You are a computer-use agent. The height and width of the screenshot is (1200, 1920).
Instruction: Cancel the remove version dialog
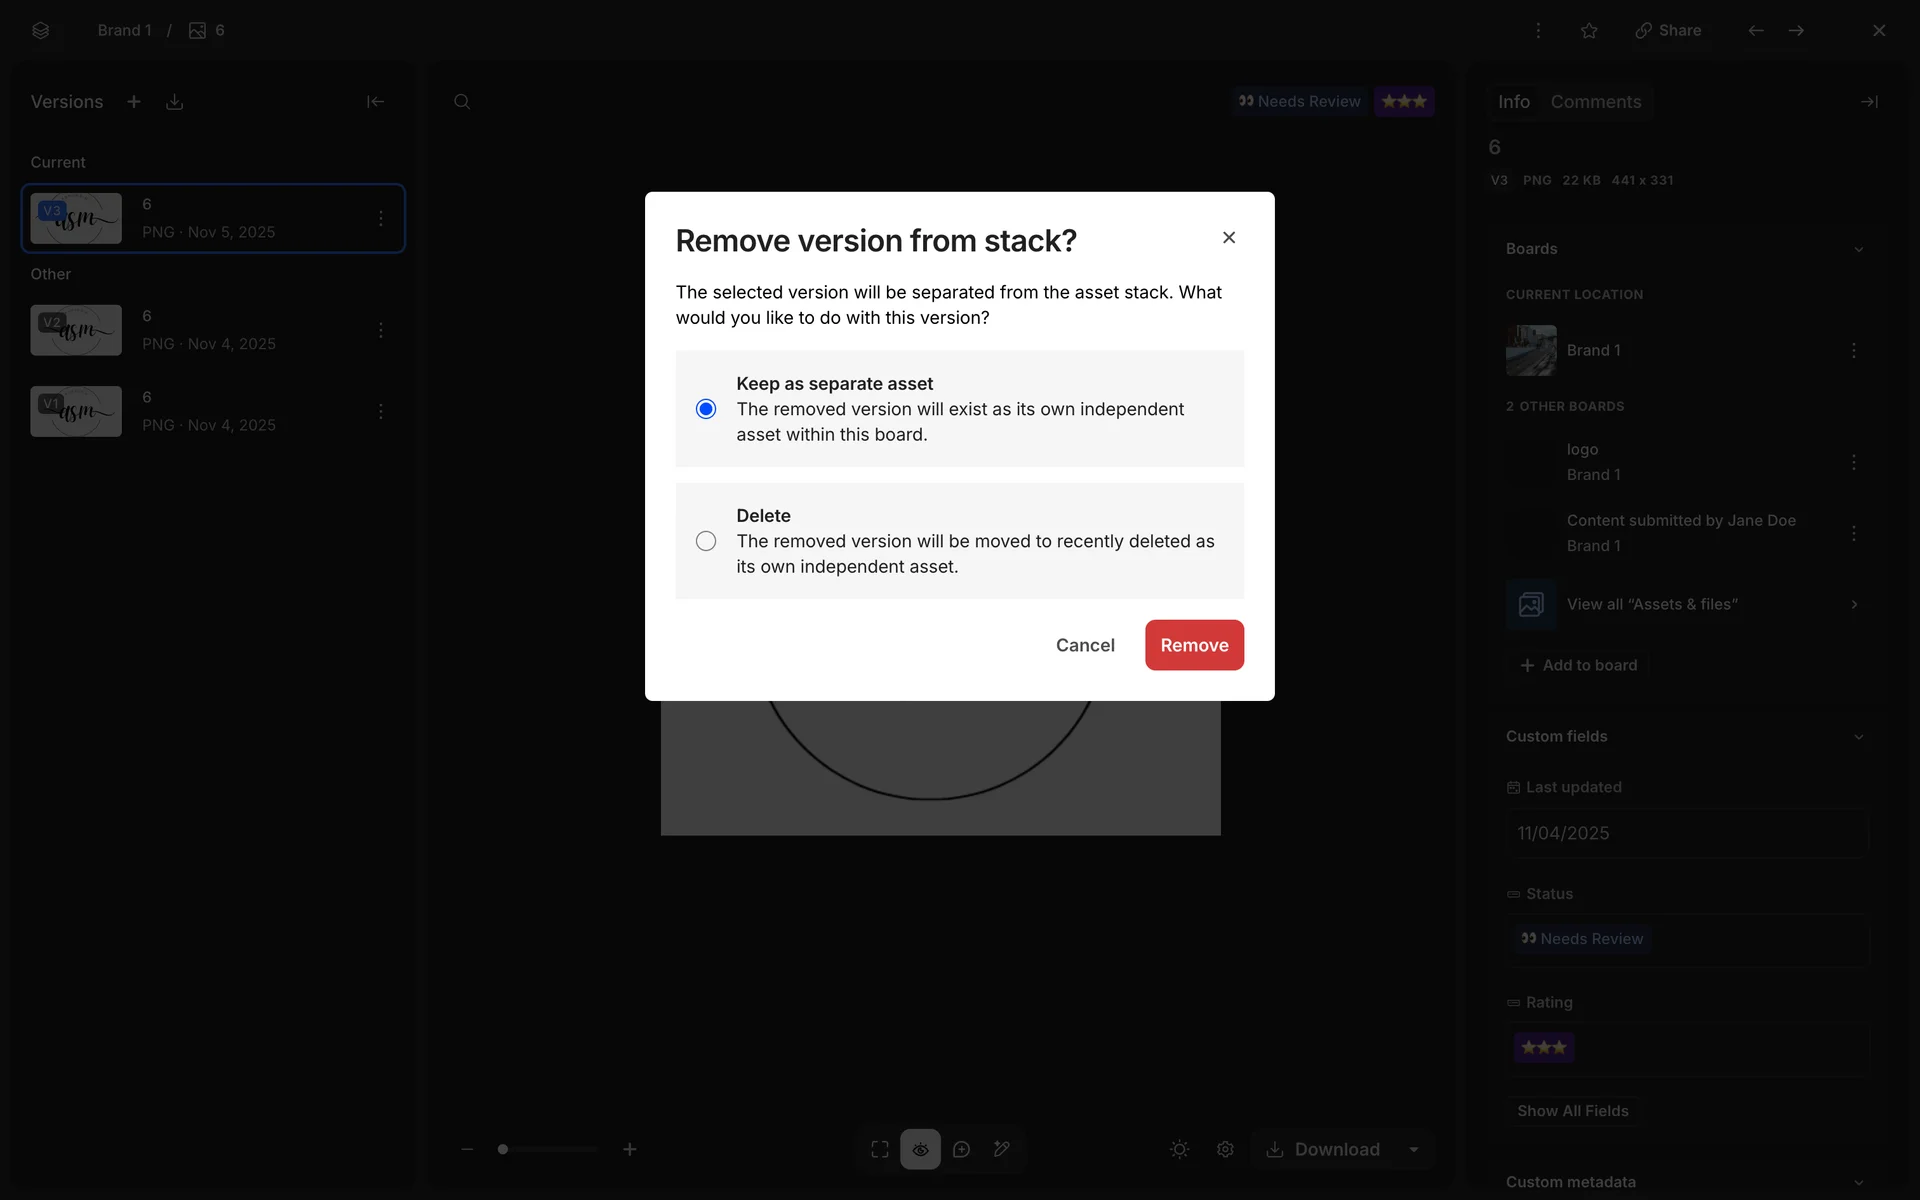pyautogui.click(x=1085, y=645)
